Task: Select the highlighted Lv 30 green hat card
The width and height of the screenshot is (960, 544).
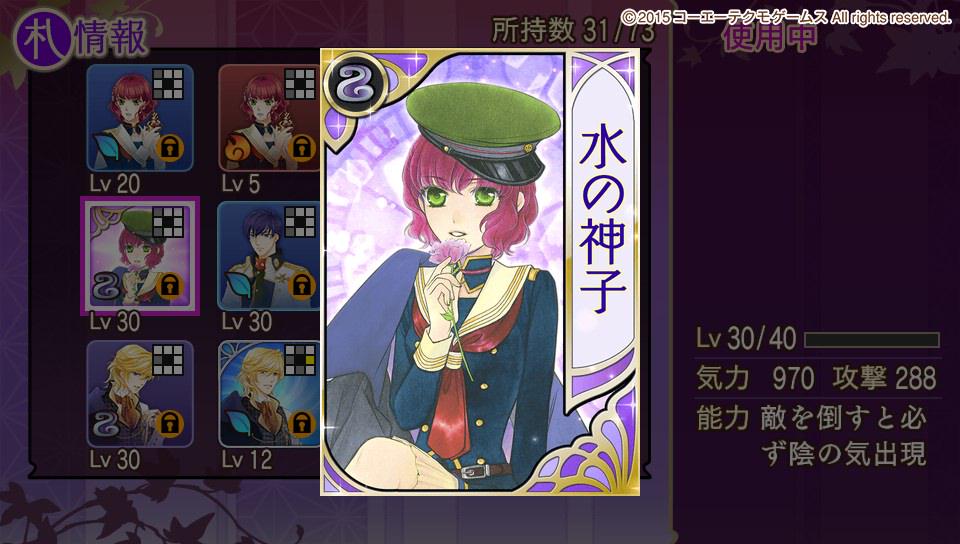Action: [x=140, y=256]
